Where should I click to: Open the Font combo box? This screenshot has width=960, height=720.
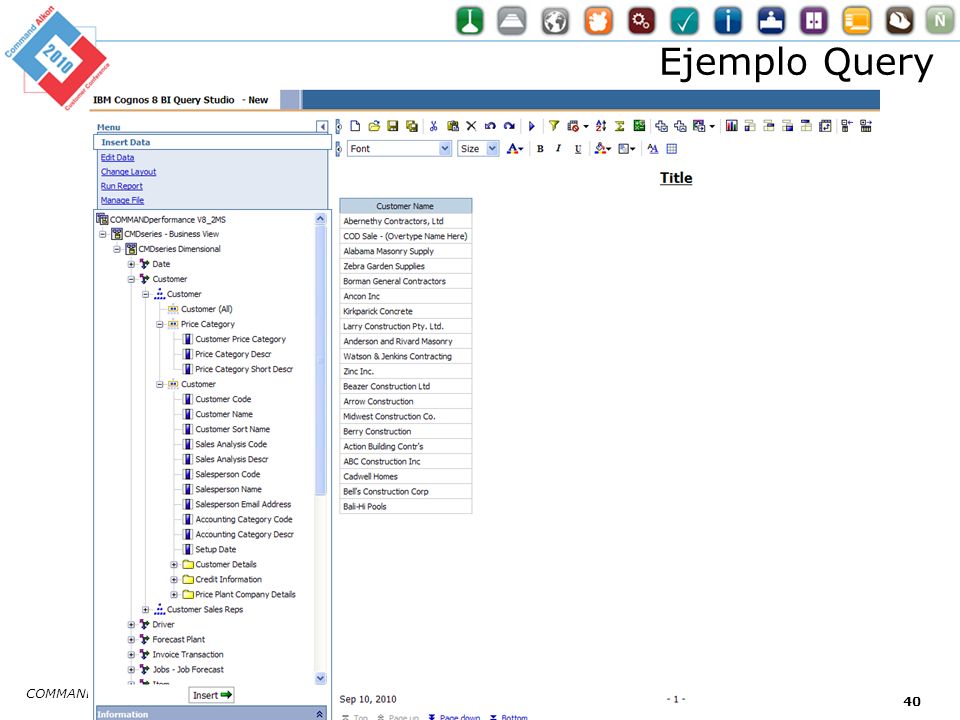(x=399, y=149)
